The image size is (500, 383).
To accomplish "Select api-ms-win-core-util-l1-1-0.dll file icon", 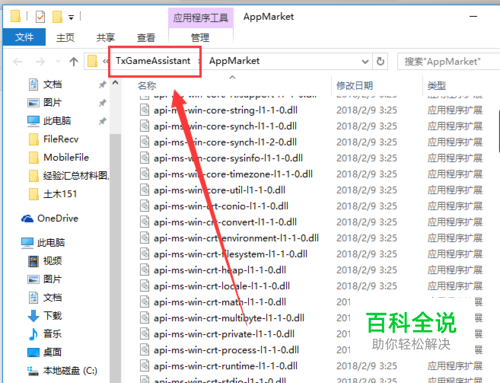I will [144, 189].
